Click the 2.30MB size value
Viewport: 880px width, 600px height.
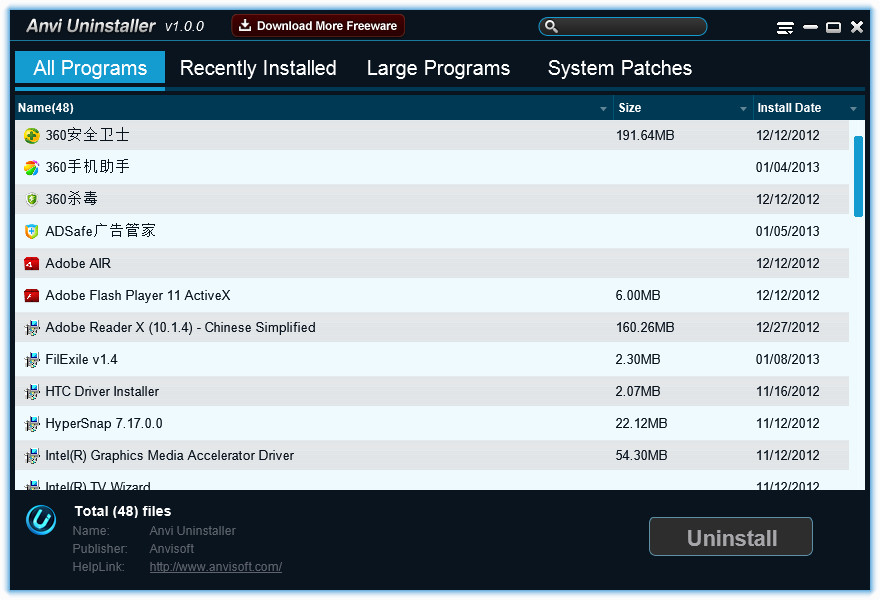pyautogui.click(x=638, y=359)
